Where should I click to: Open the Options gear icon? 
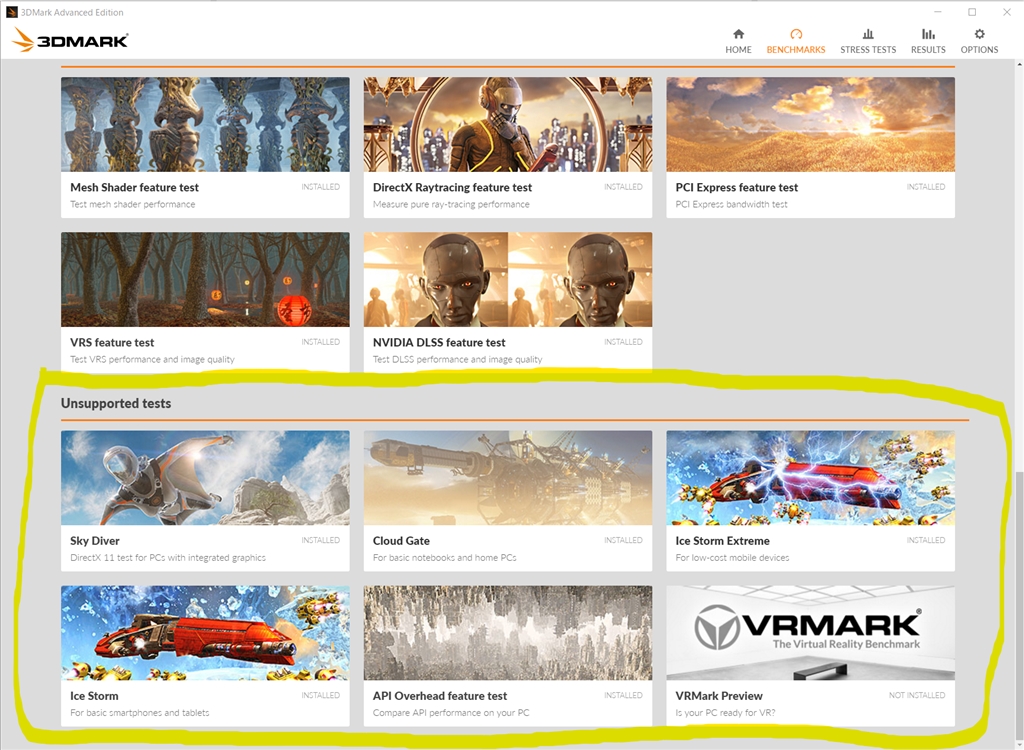979,34
